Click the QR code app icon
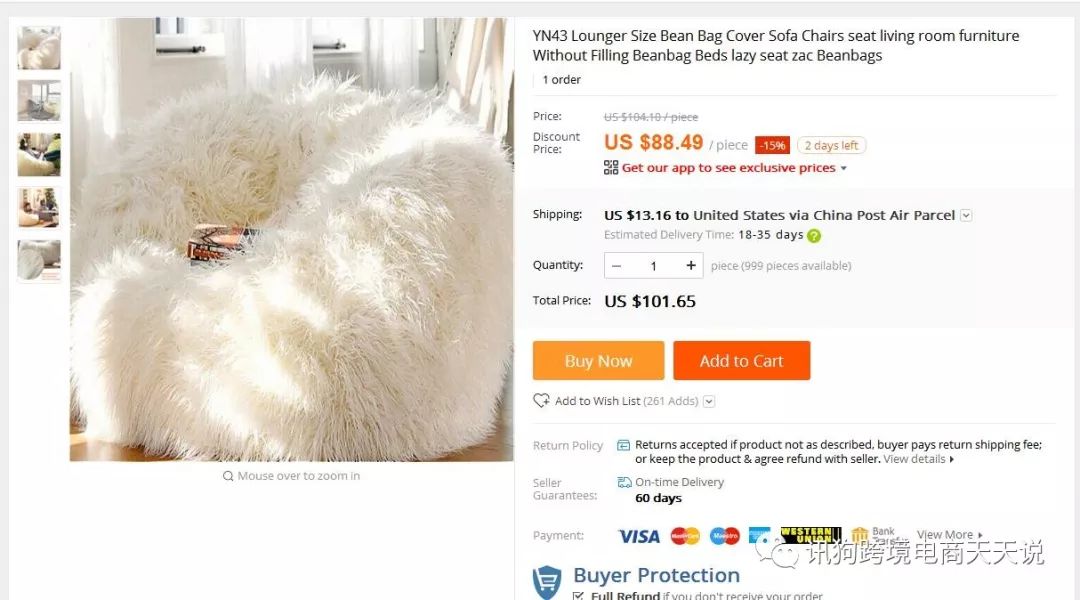 pos(611,168)
